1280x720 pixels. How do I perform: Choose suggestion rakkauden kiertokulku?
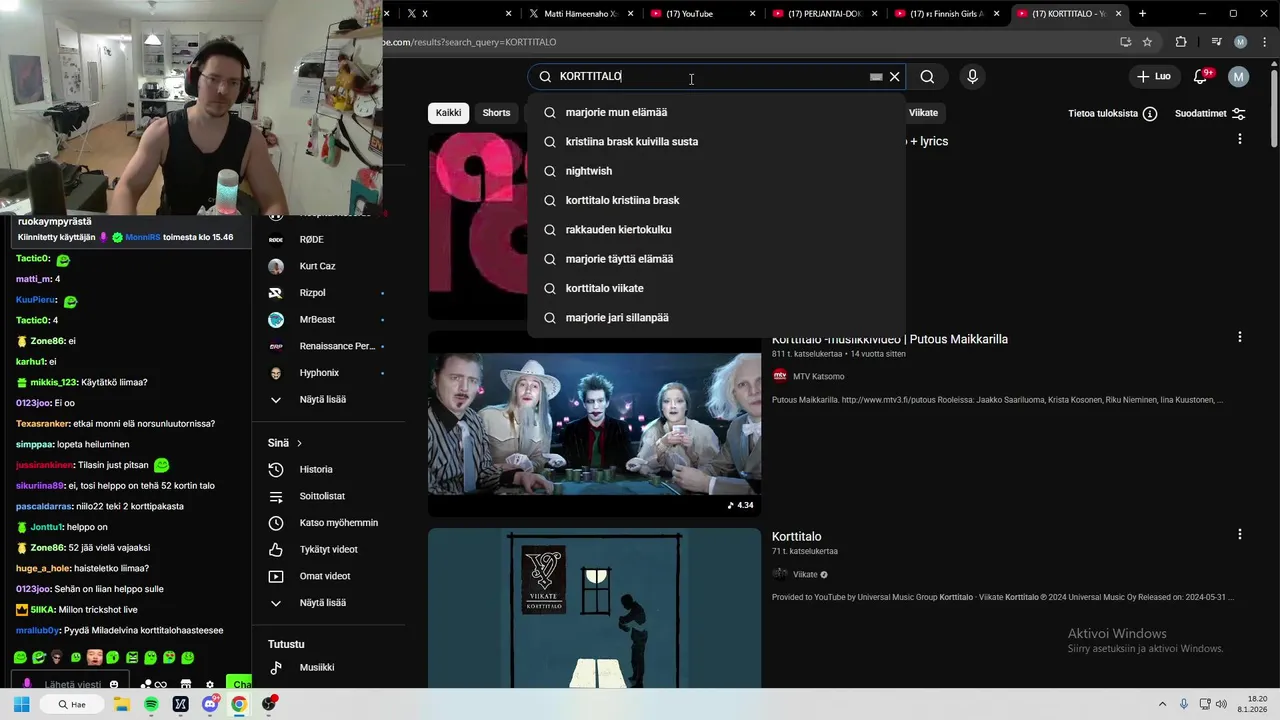click(x=716, y=229)
